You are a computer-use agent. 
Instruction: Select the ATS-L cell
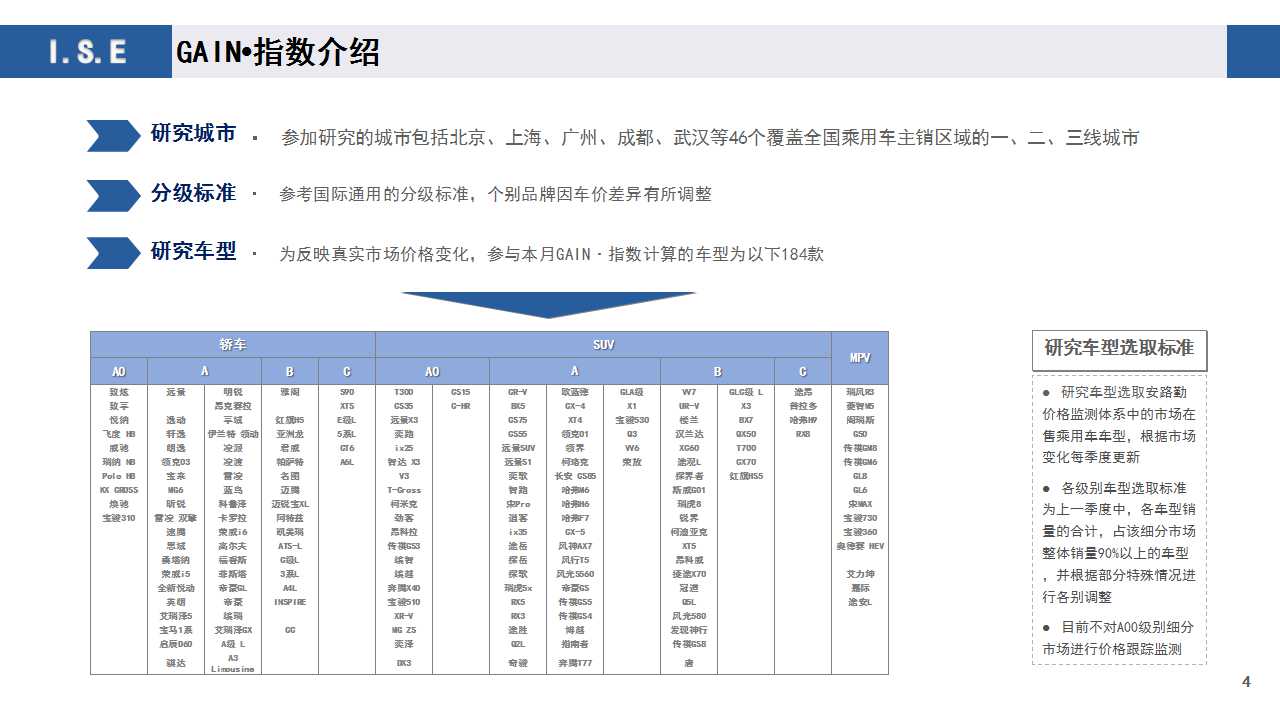coord(290,547)
